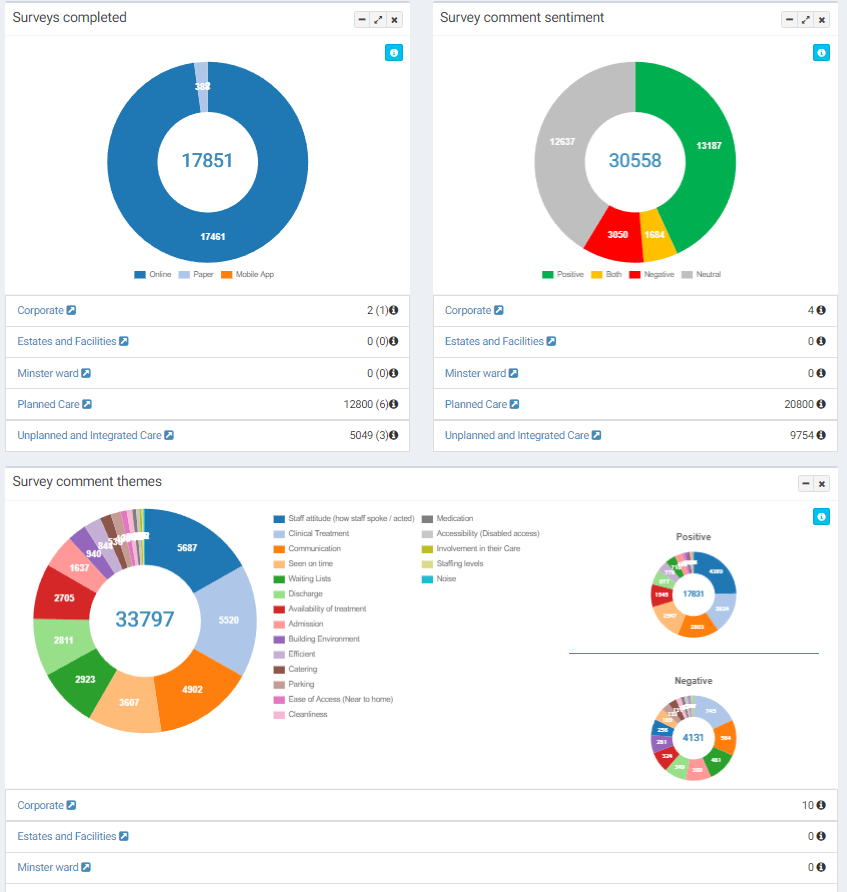This screenshot has width=847, height=892.
Task: Click info icon beside Corporate count of 4
Action: pos(822,310)
